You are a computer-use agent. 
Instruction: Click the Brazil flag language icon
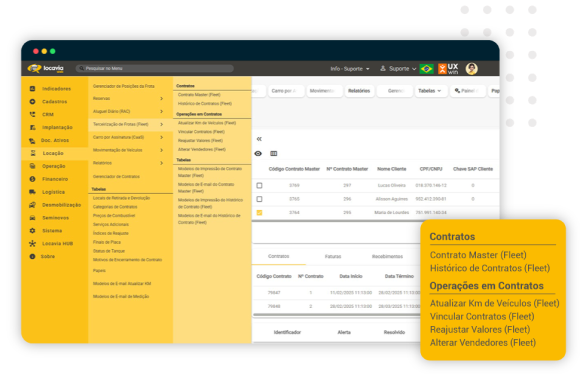pyautogui.click(x=426, y=69)
